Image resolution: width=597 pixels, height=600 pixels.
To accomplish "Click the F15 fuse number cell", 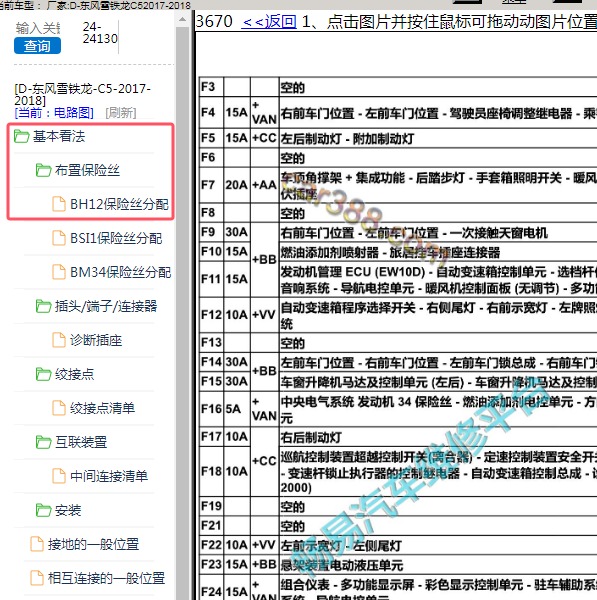I will [212, 381].
